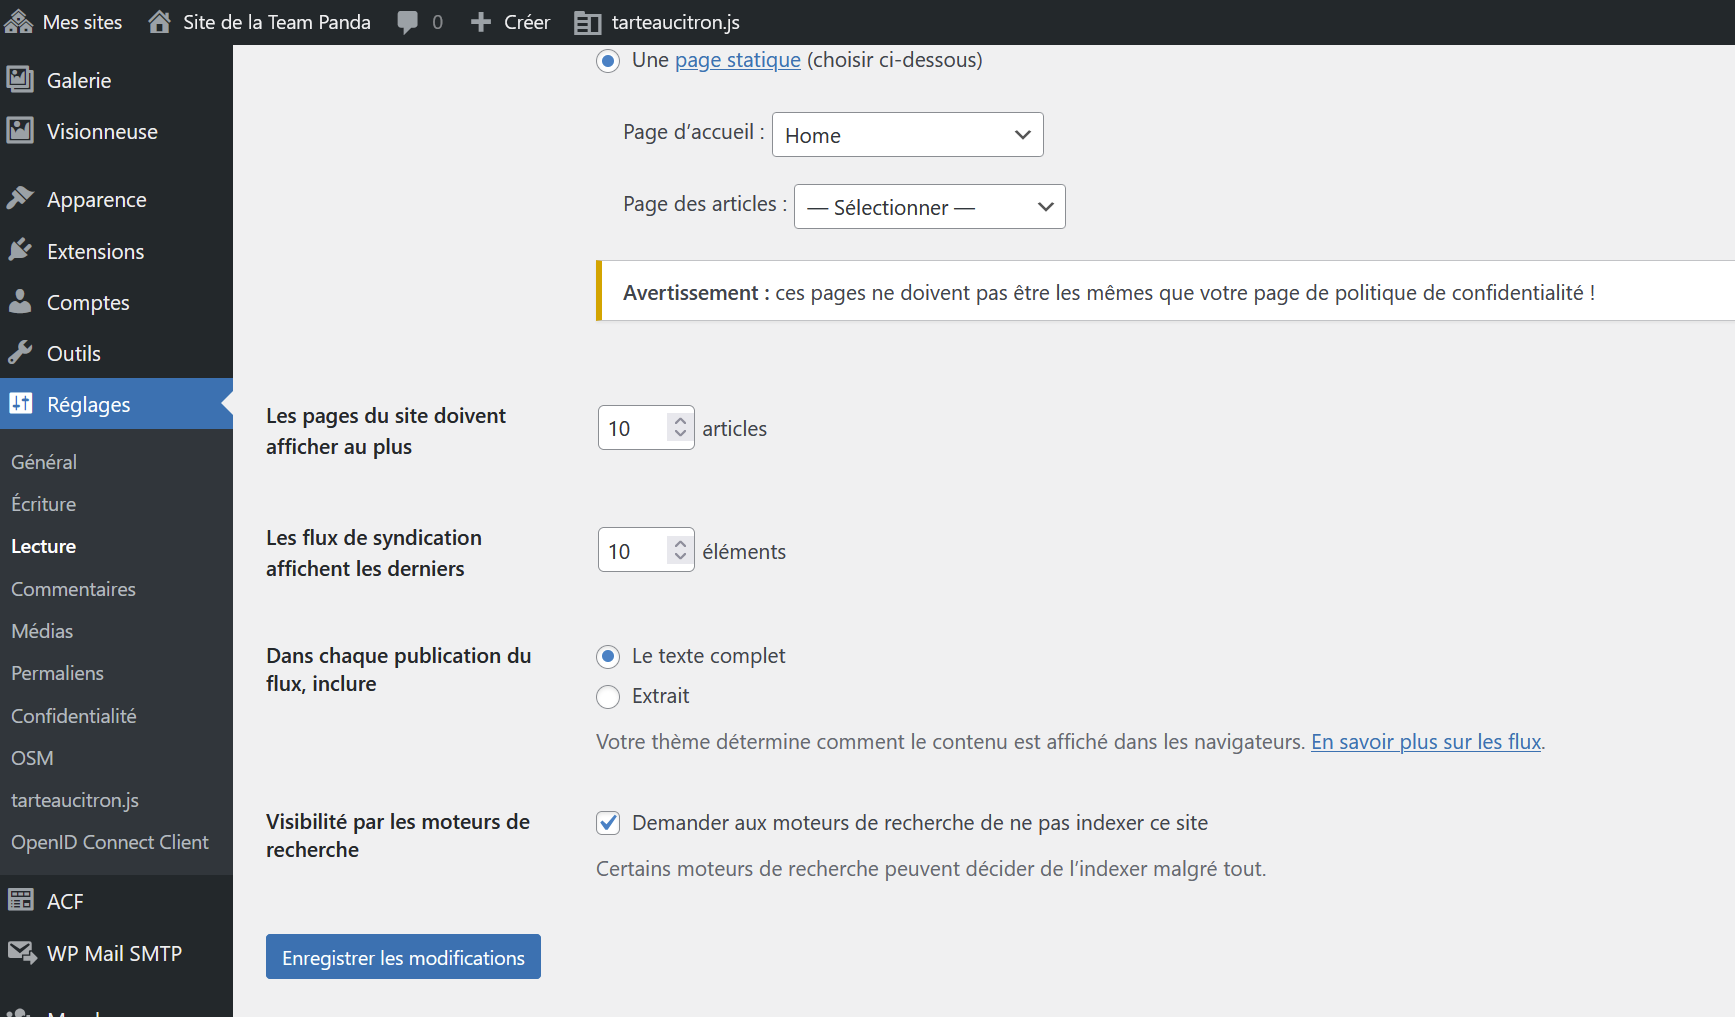This screenshot has height=1017, width=1735.
Task: Click the WP Mail SMTP envelope icon
Action: point(21,953)
